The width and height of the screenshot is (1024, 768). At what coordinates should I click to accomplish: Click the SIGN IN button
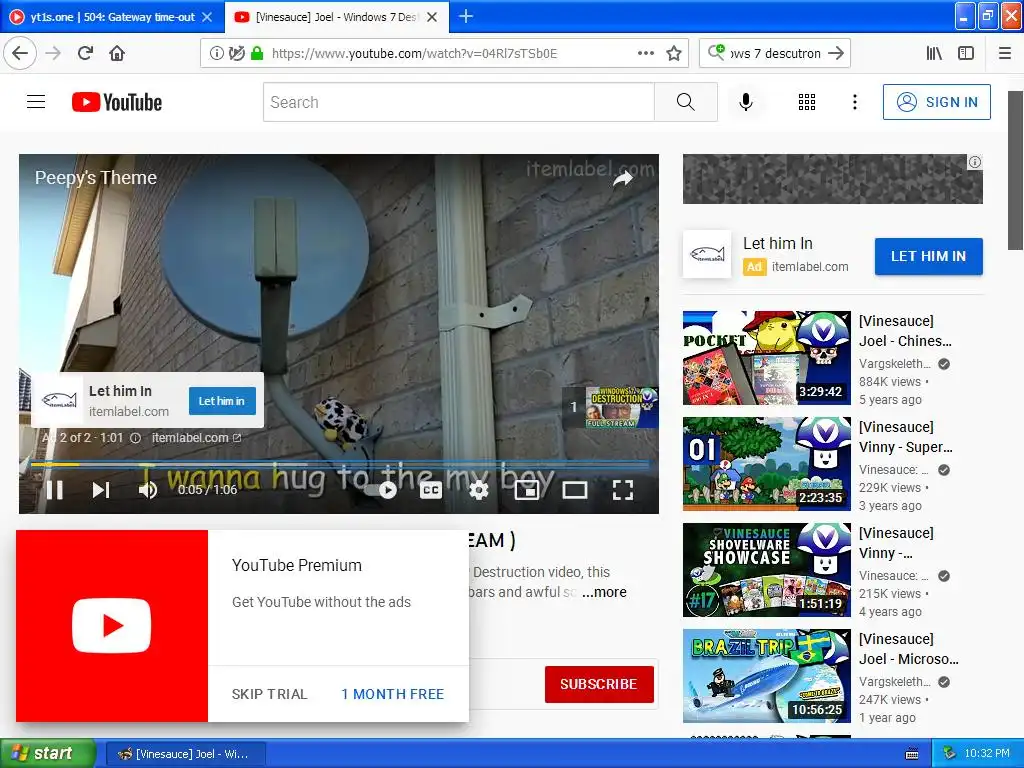[x=936, y=102]
